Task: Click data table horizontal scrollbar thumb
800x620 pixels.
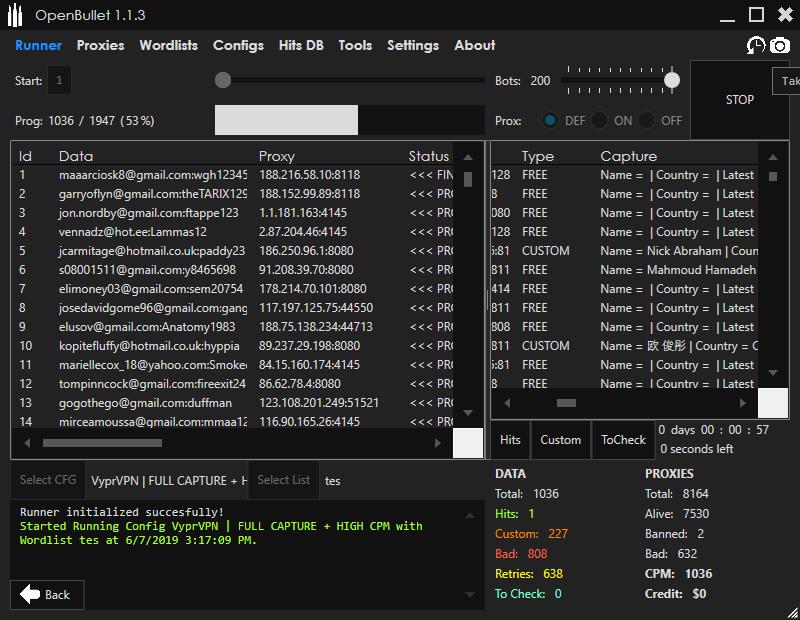Action: 103,443
